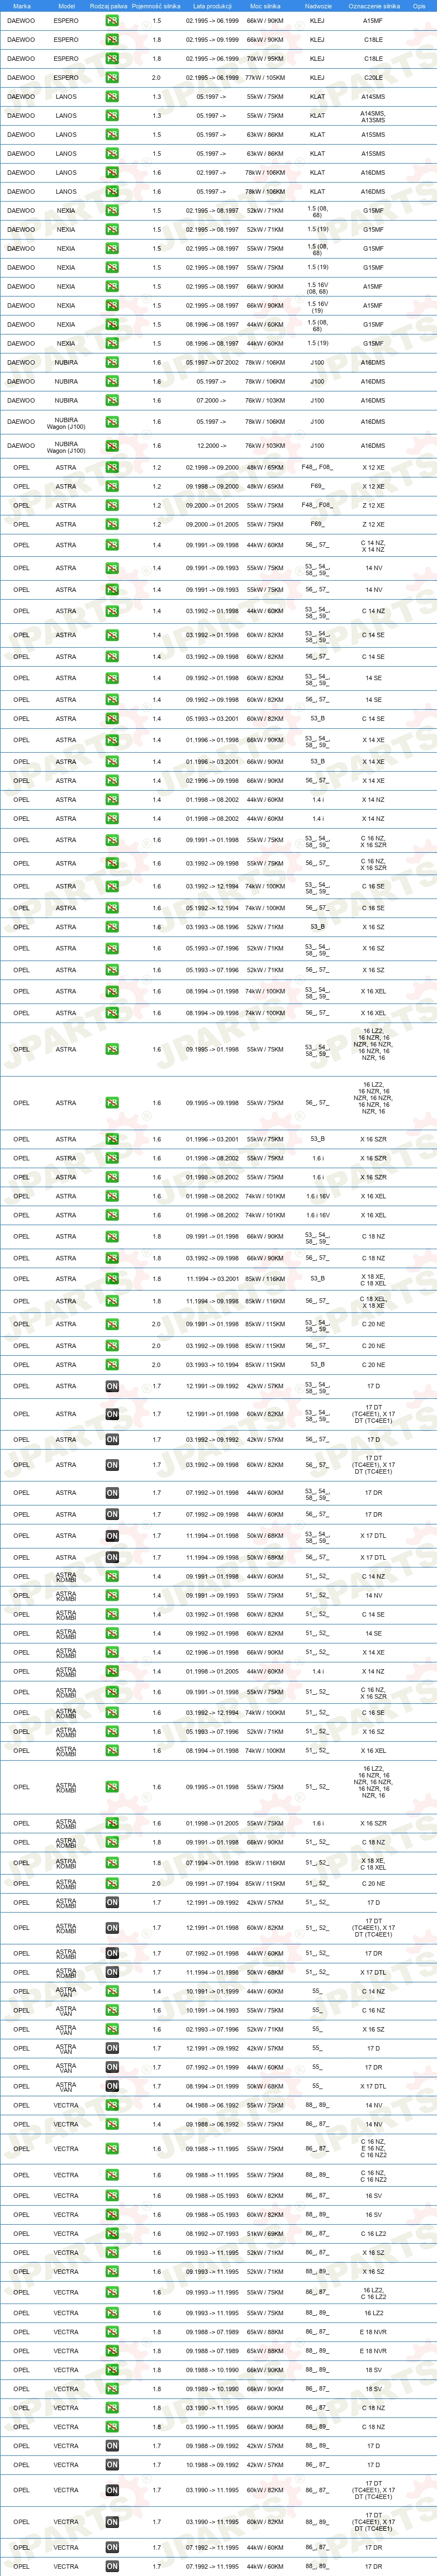Image resolution: width=437 pixels, height=2576 pixels.
Task: Click petrol icon in Nubira 07.2000 row
Action: click(x=112, y=400)
